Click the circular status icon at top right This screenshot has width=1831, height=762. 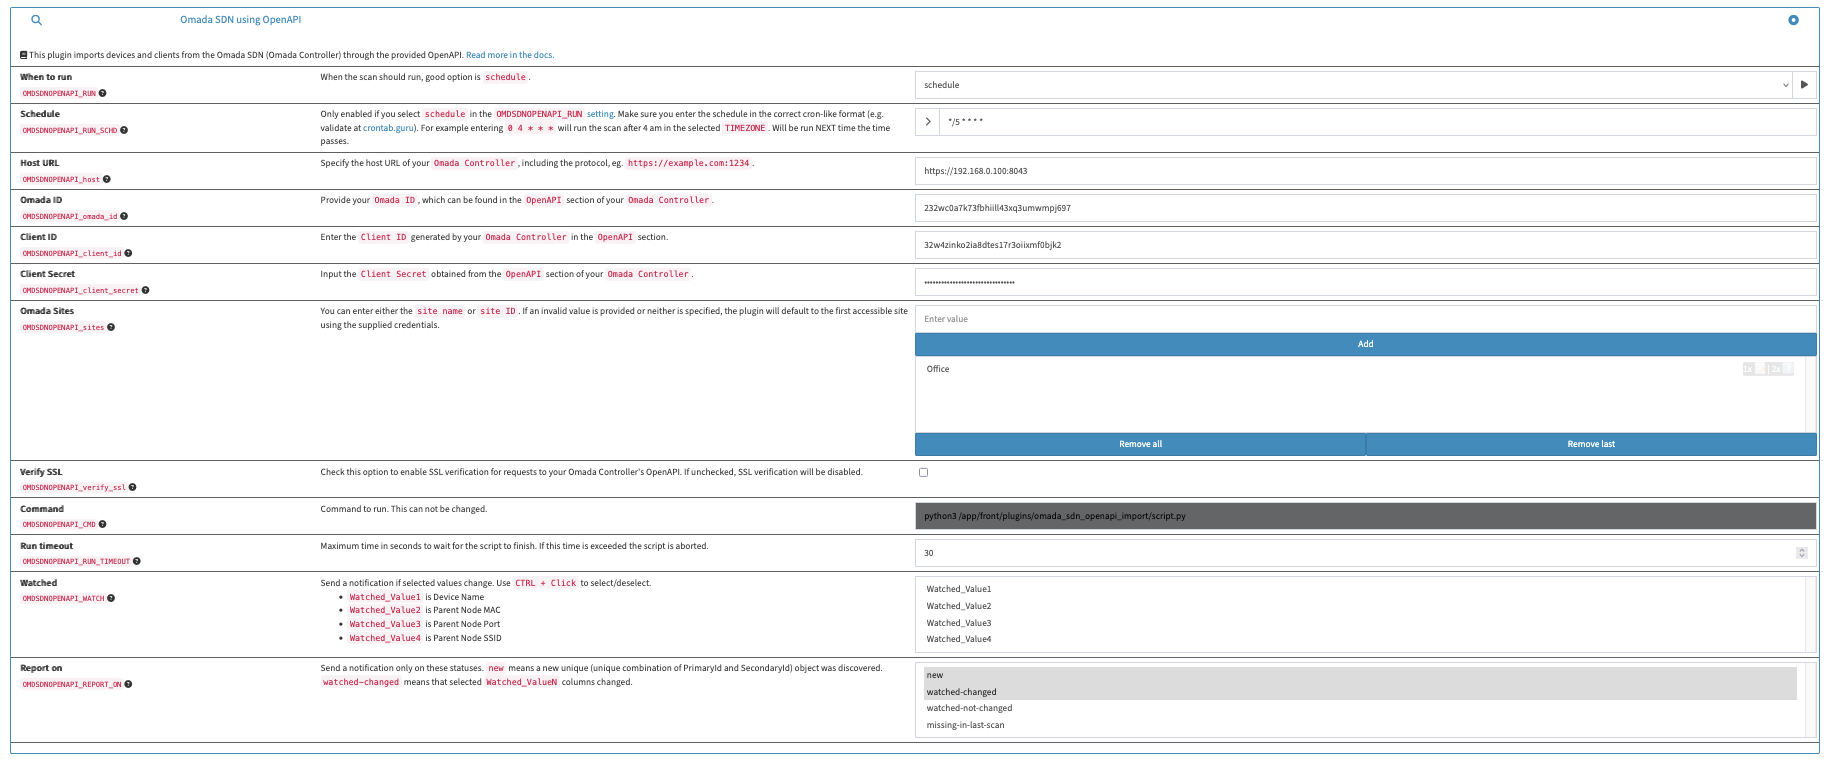[1793, 20]
